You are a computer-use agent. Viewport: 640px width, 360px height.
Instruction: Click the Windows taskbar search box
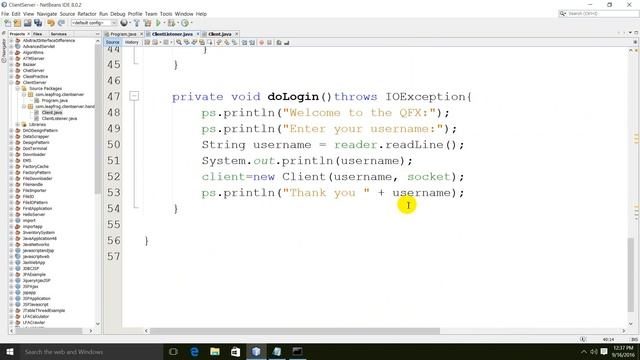[91, 351]
